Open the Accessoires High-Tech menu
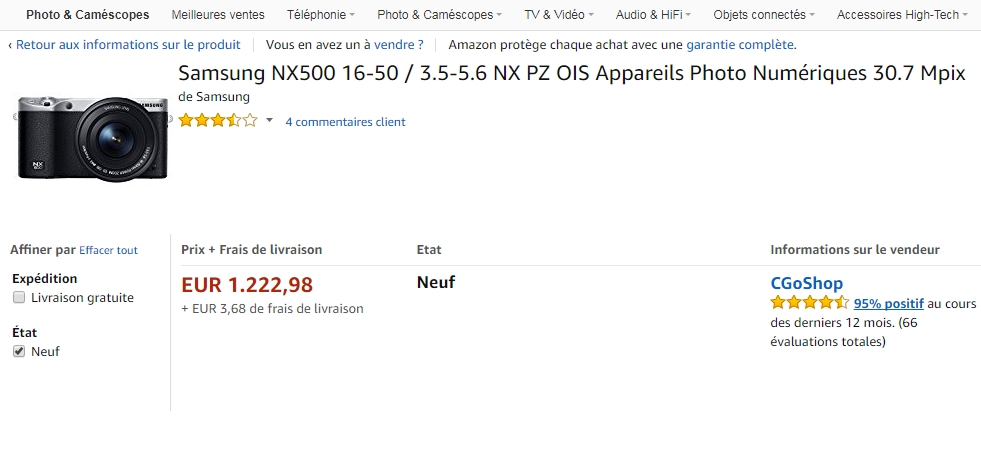981x460 pixels. click(x=902, y=14)
